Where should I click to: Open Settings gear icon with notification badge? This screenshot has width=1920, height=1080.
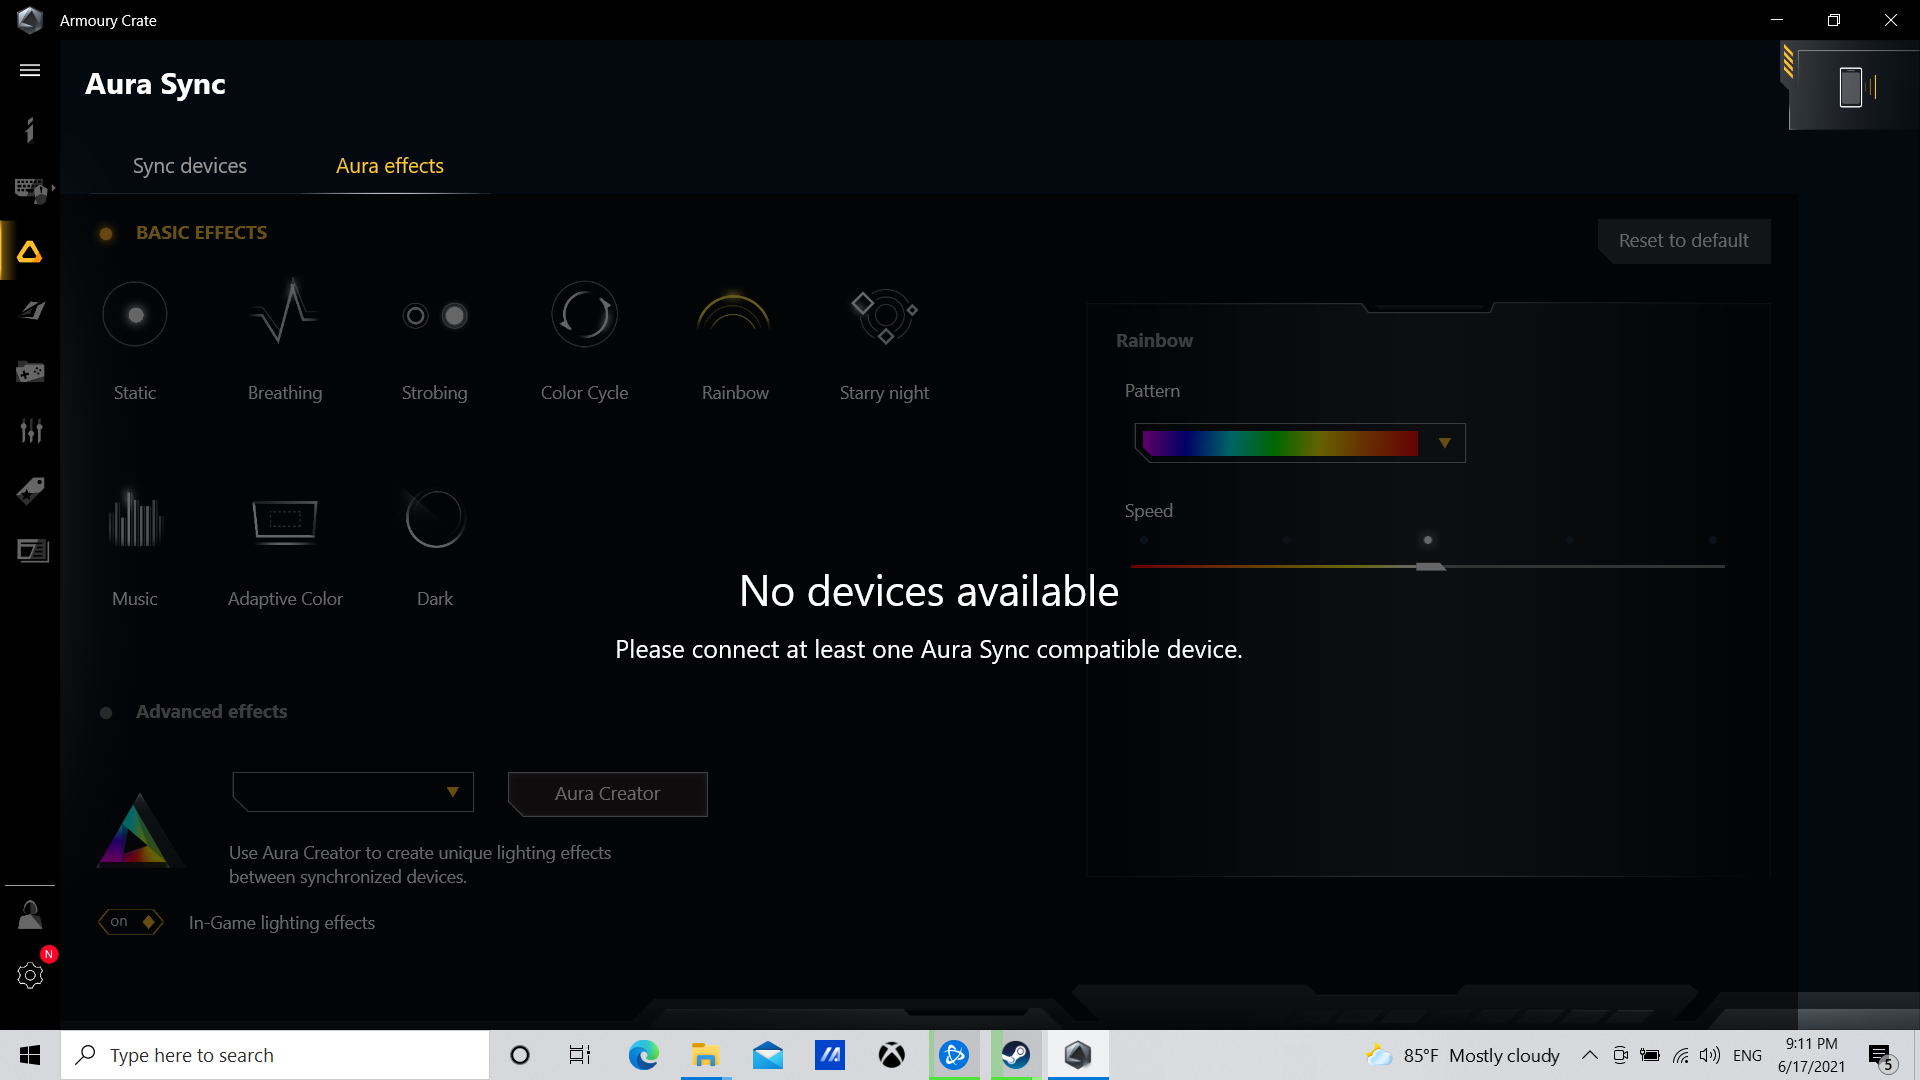tap(30, 975)
